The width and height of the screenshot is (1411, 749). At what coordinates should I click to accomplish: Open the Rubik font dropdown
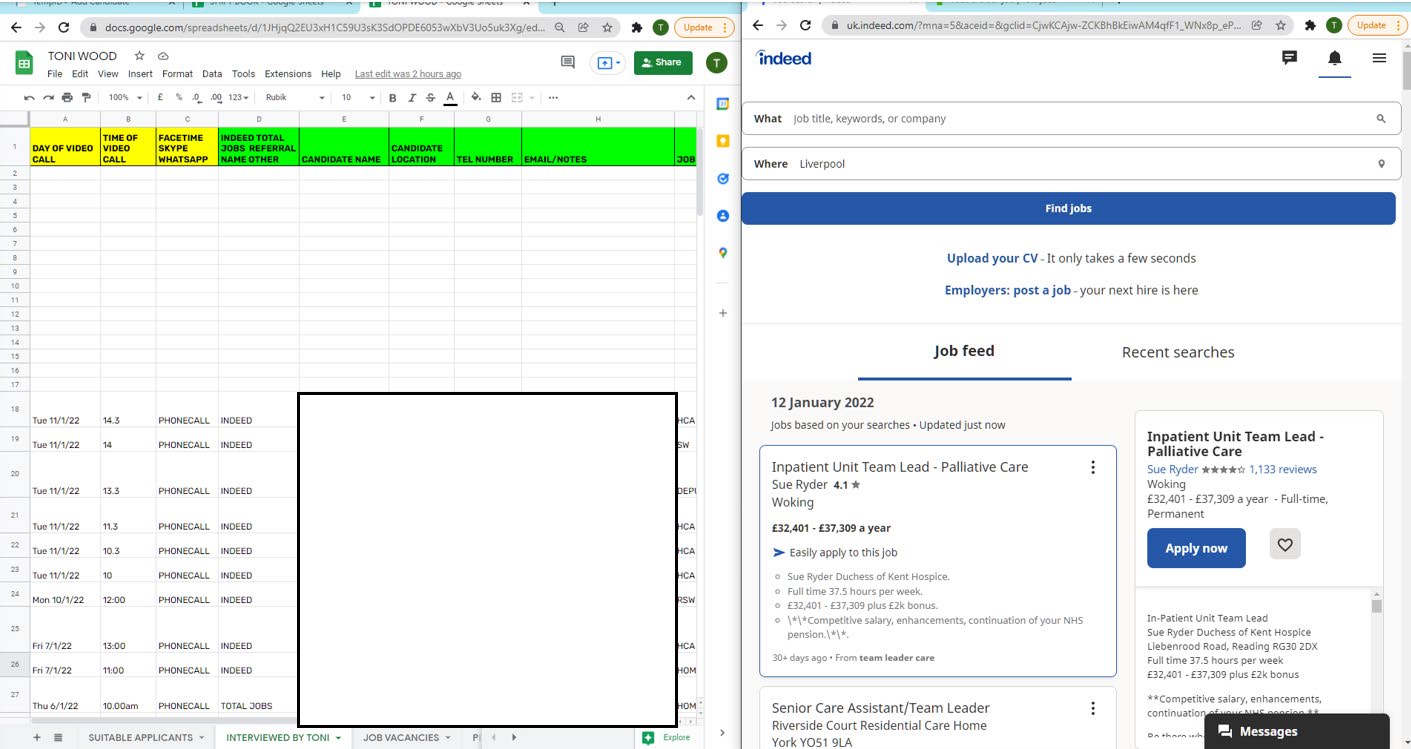coord(294,98)
